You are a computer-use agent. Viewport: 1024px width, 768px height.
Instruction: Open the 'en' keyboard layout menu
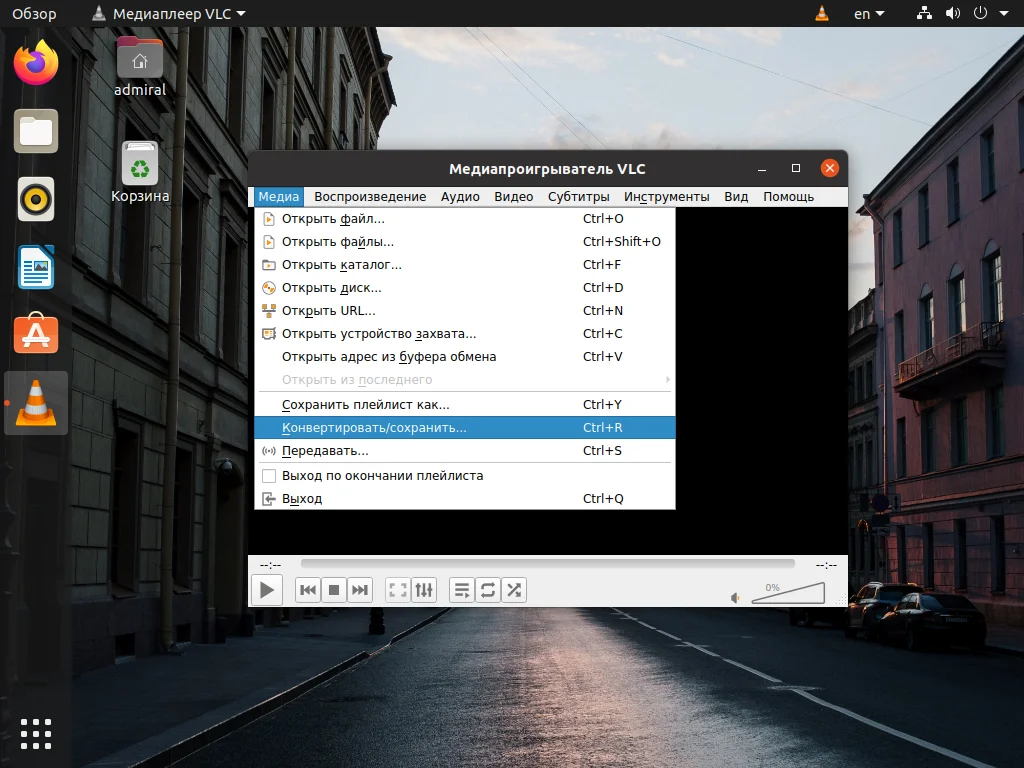pos(866,13)
